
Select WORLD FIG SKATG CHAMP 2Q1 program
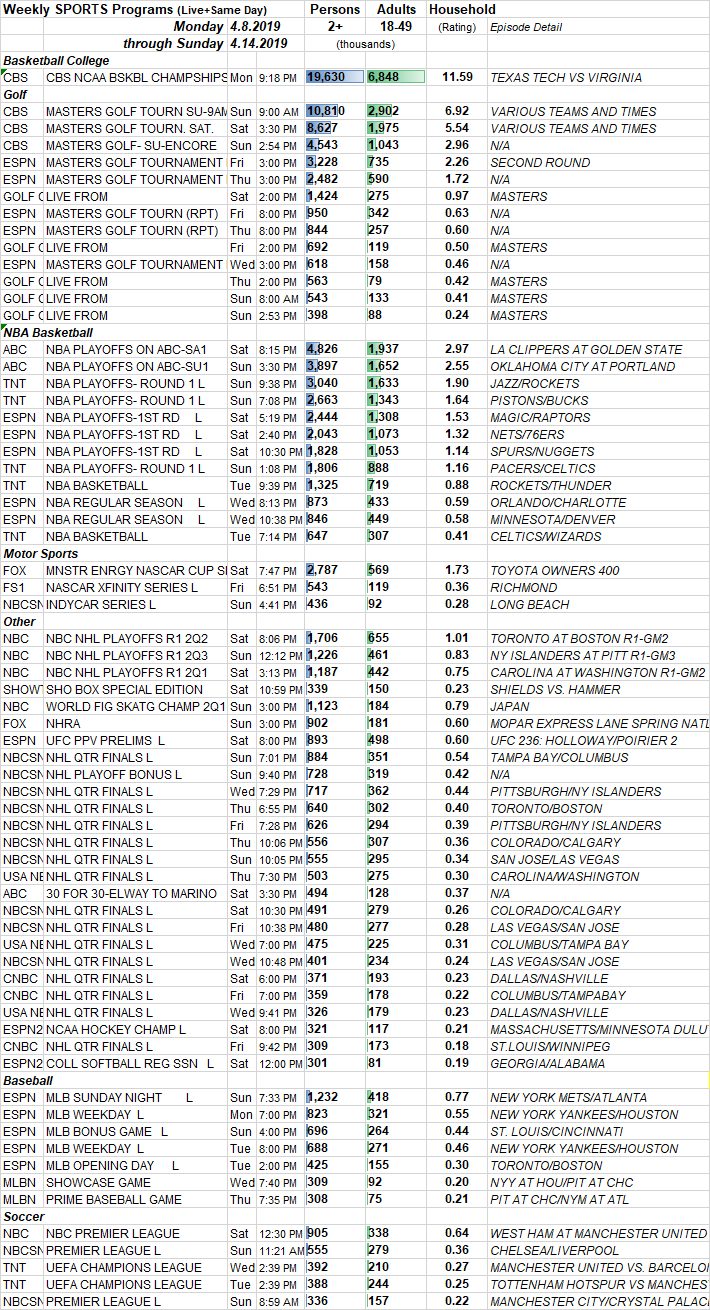click(136, 706)
